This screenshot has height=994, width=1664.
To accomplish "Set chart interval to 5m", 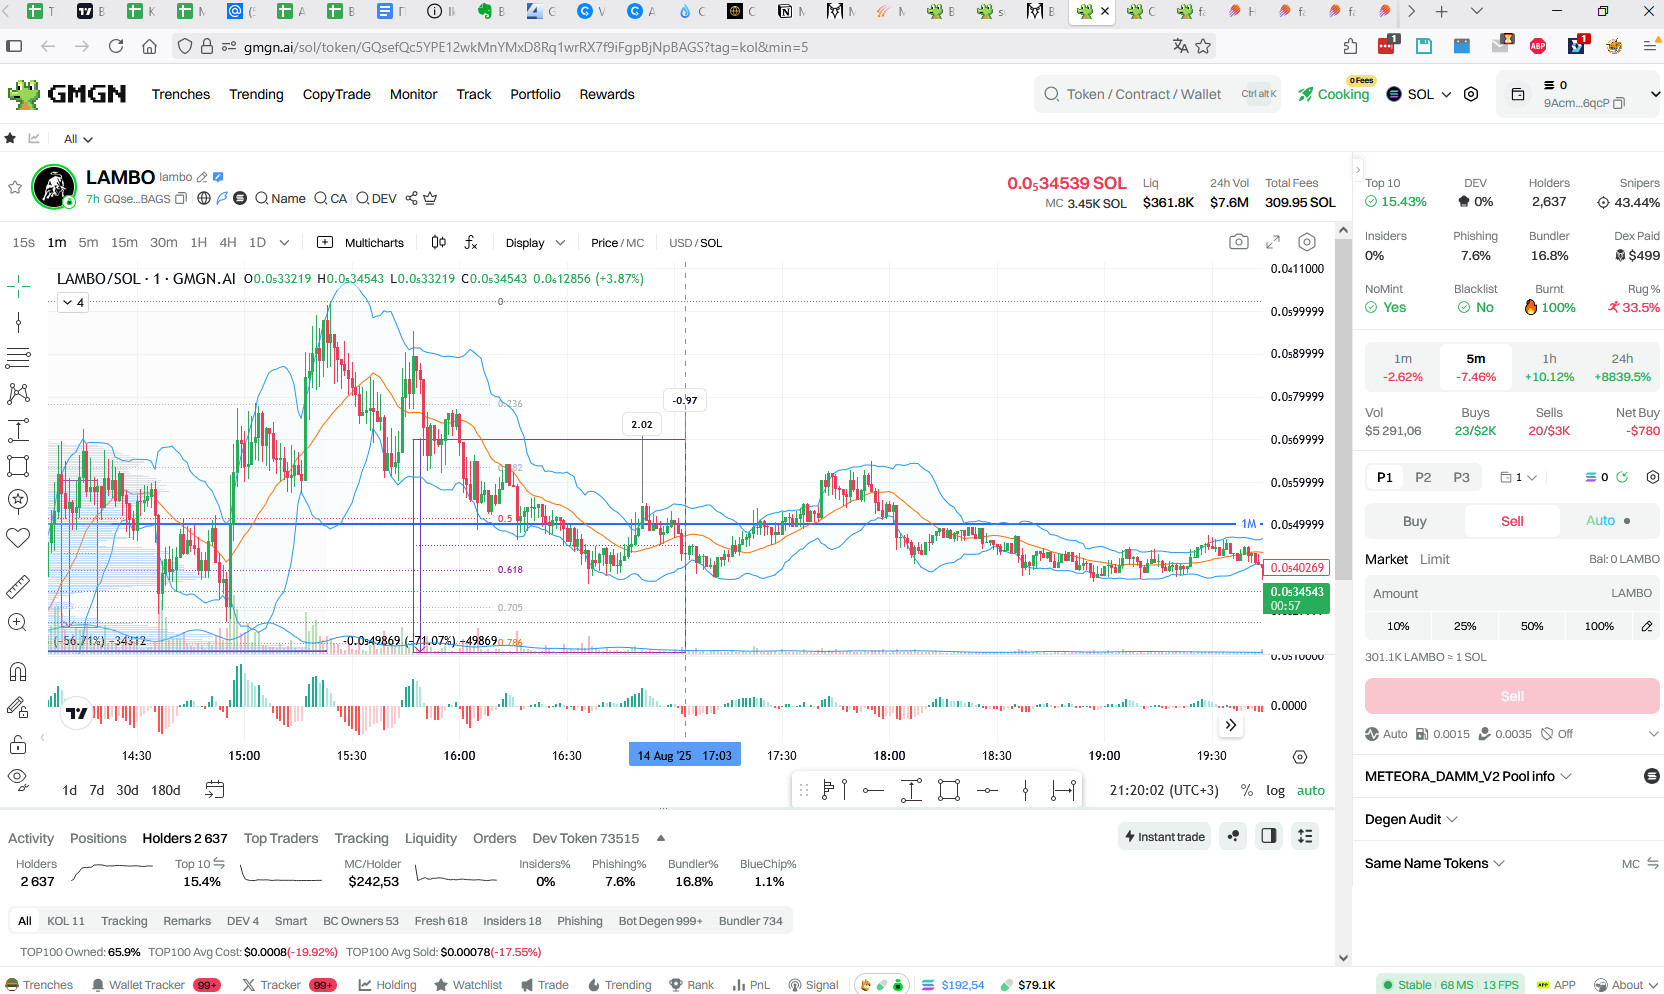I will 88,243.
